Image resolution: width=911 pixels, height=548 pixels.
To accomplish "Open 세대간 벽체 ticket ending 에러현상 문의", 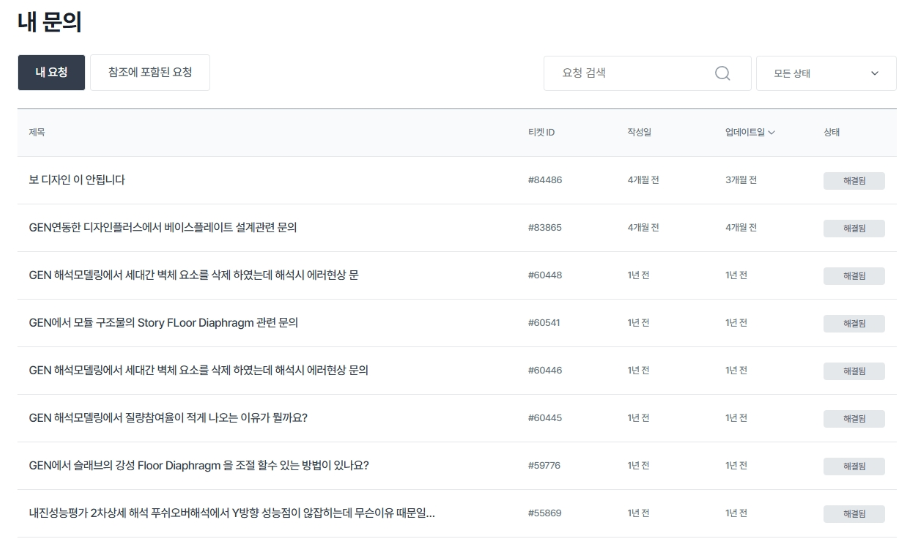I will [x=198, y=371].
